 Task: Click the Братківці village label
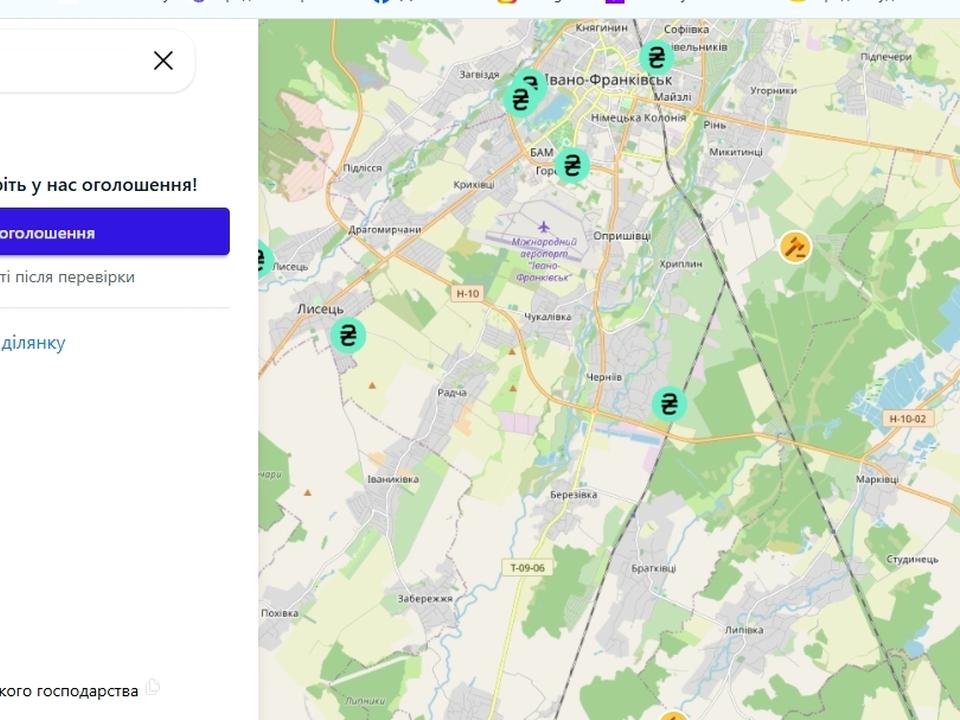click(653, 568)
